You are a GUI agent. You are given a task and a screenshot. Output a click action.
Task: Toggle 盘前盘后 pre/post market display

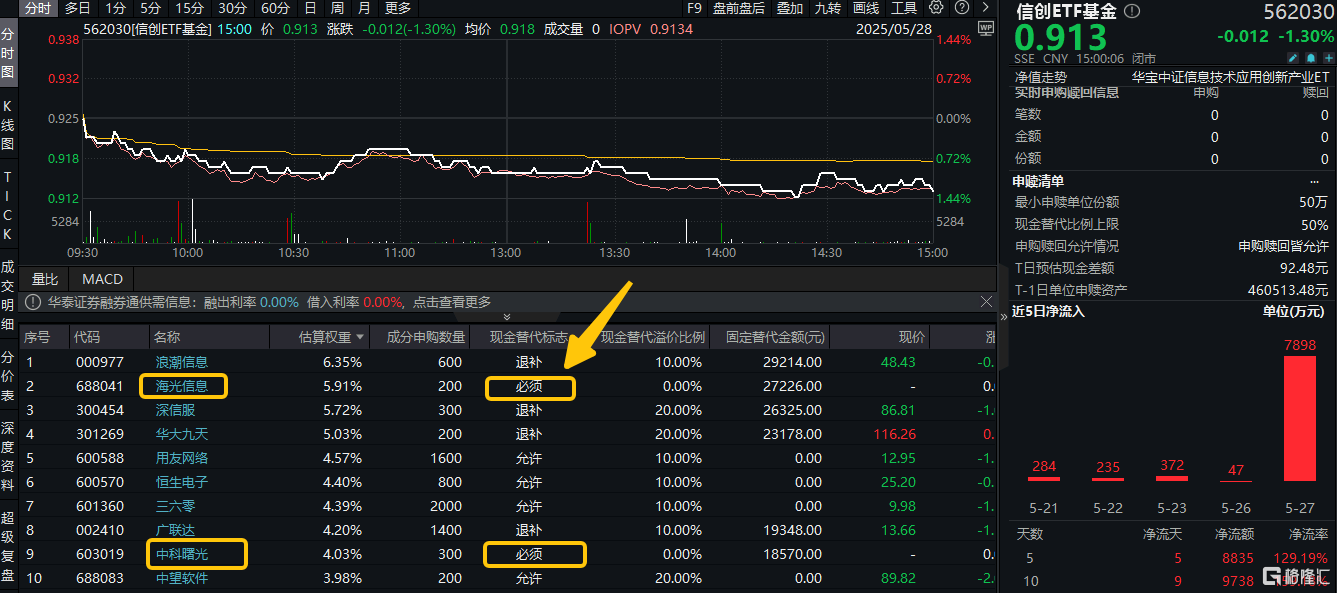pos(739,8)
